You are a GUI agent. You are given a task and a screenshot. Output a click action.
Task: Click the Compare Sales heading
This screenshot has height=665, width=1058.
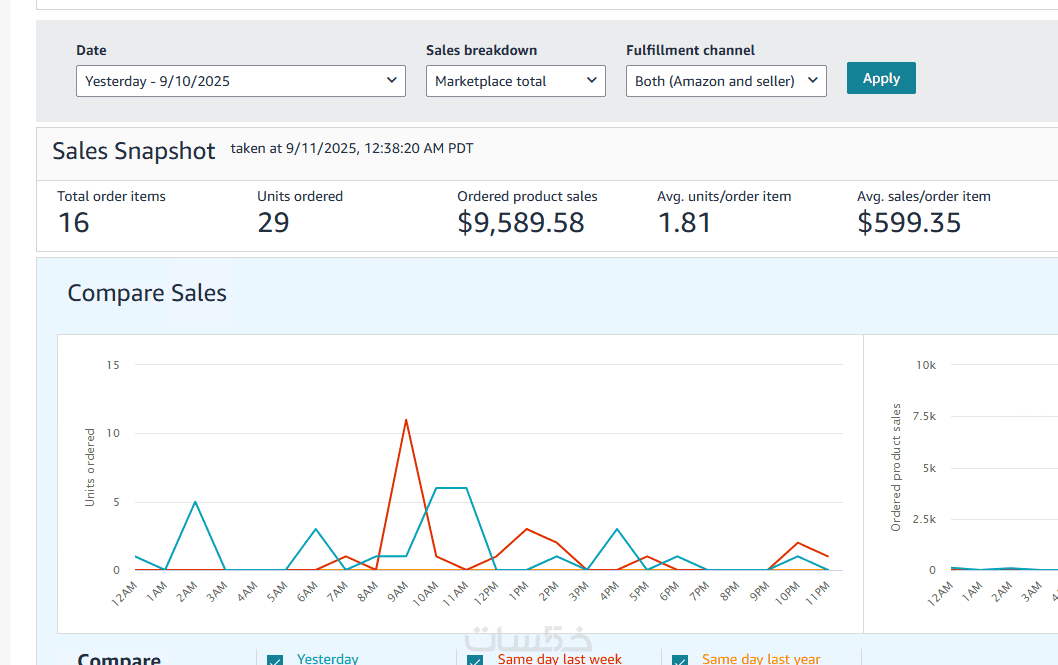[147, 293]
